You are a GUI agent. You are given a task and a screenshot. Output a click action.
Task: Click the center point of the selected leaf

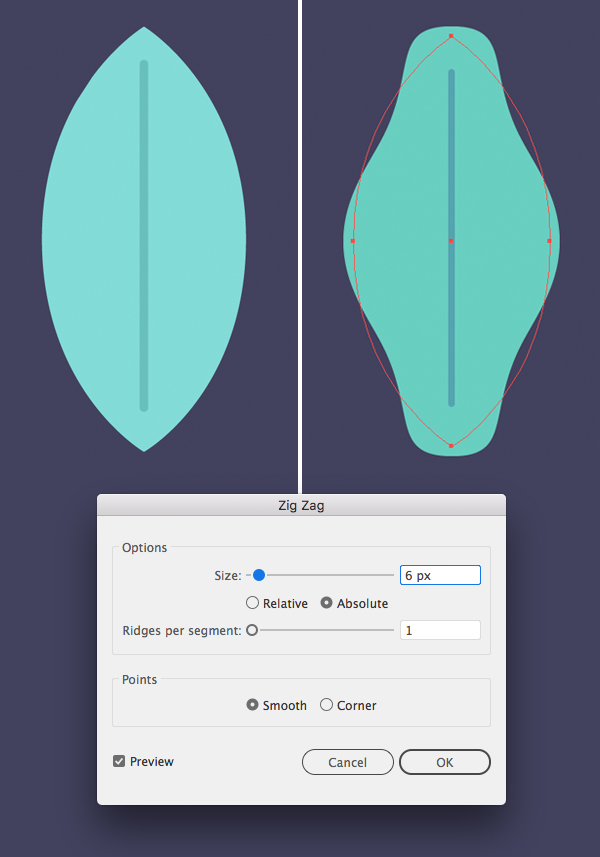(x=451, y=241)
